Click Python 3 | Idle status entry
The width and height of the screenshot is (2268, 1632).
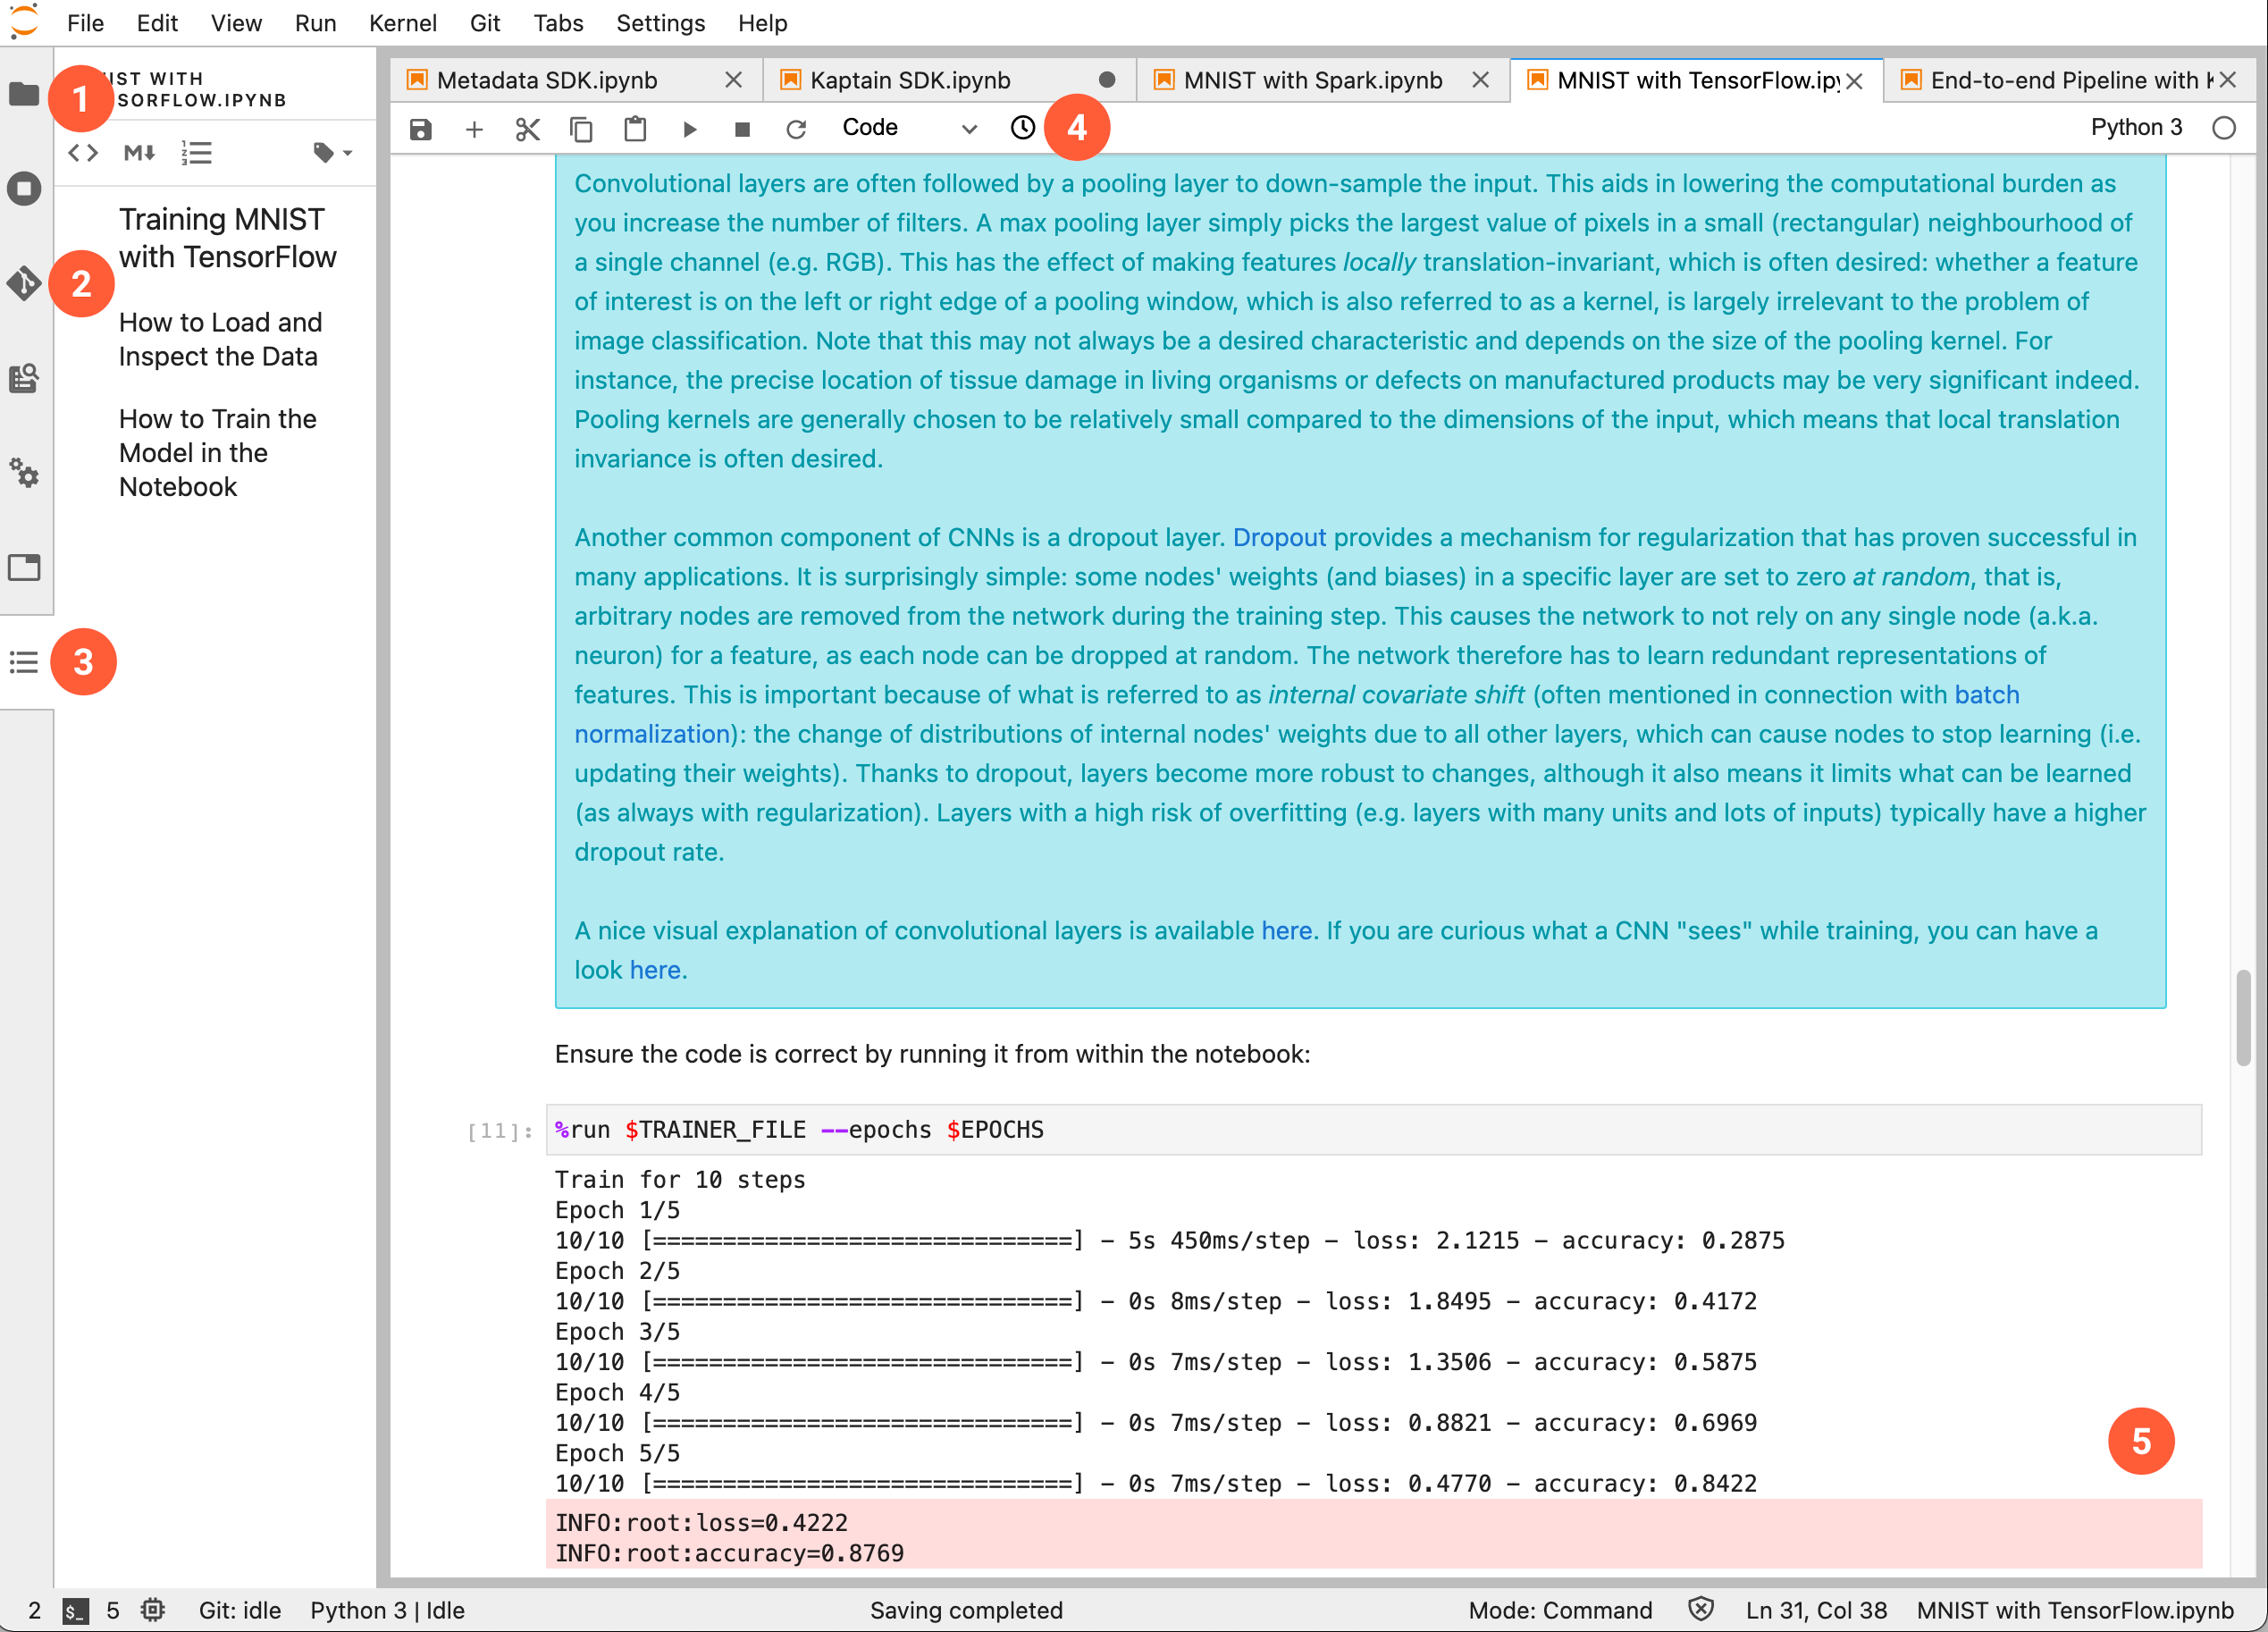pyautogui.click(x=387, y=1610)
